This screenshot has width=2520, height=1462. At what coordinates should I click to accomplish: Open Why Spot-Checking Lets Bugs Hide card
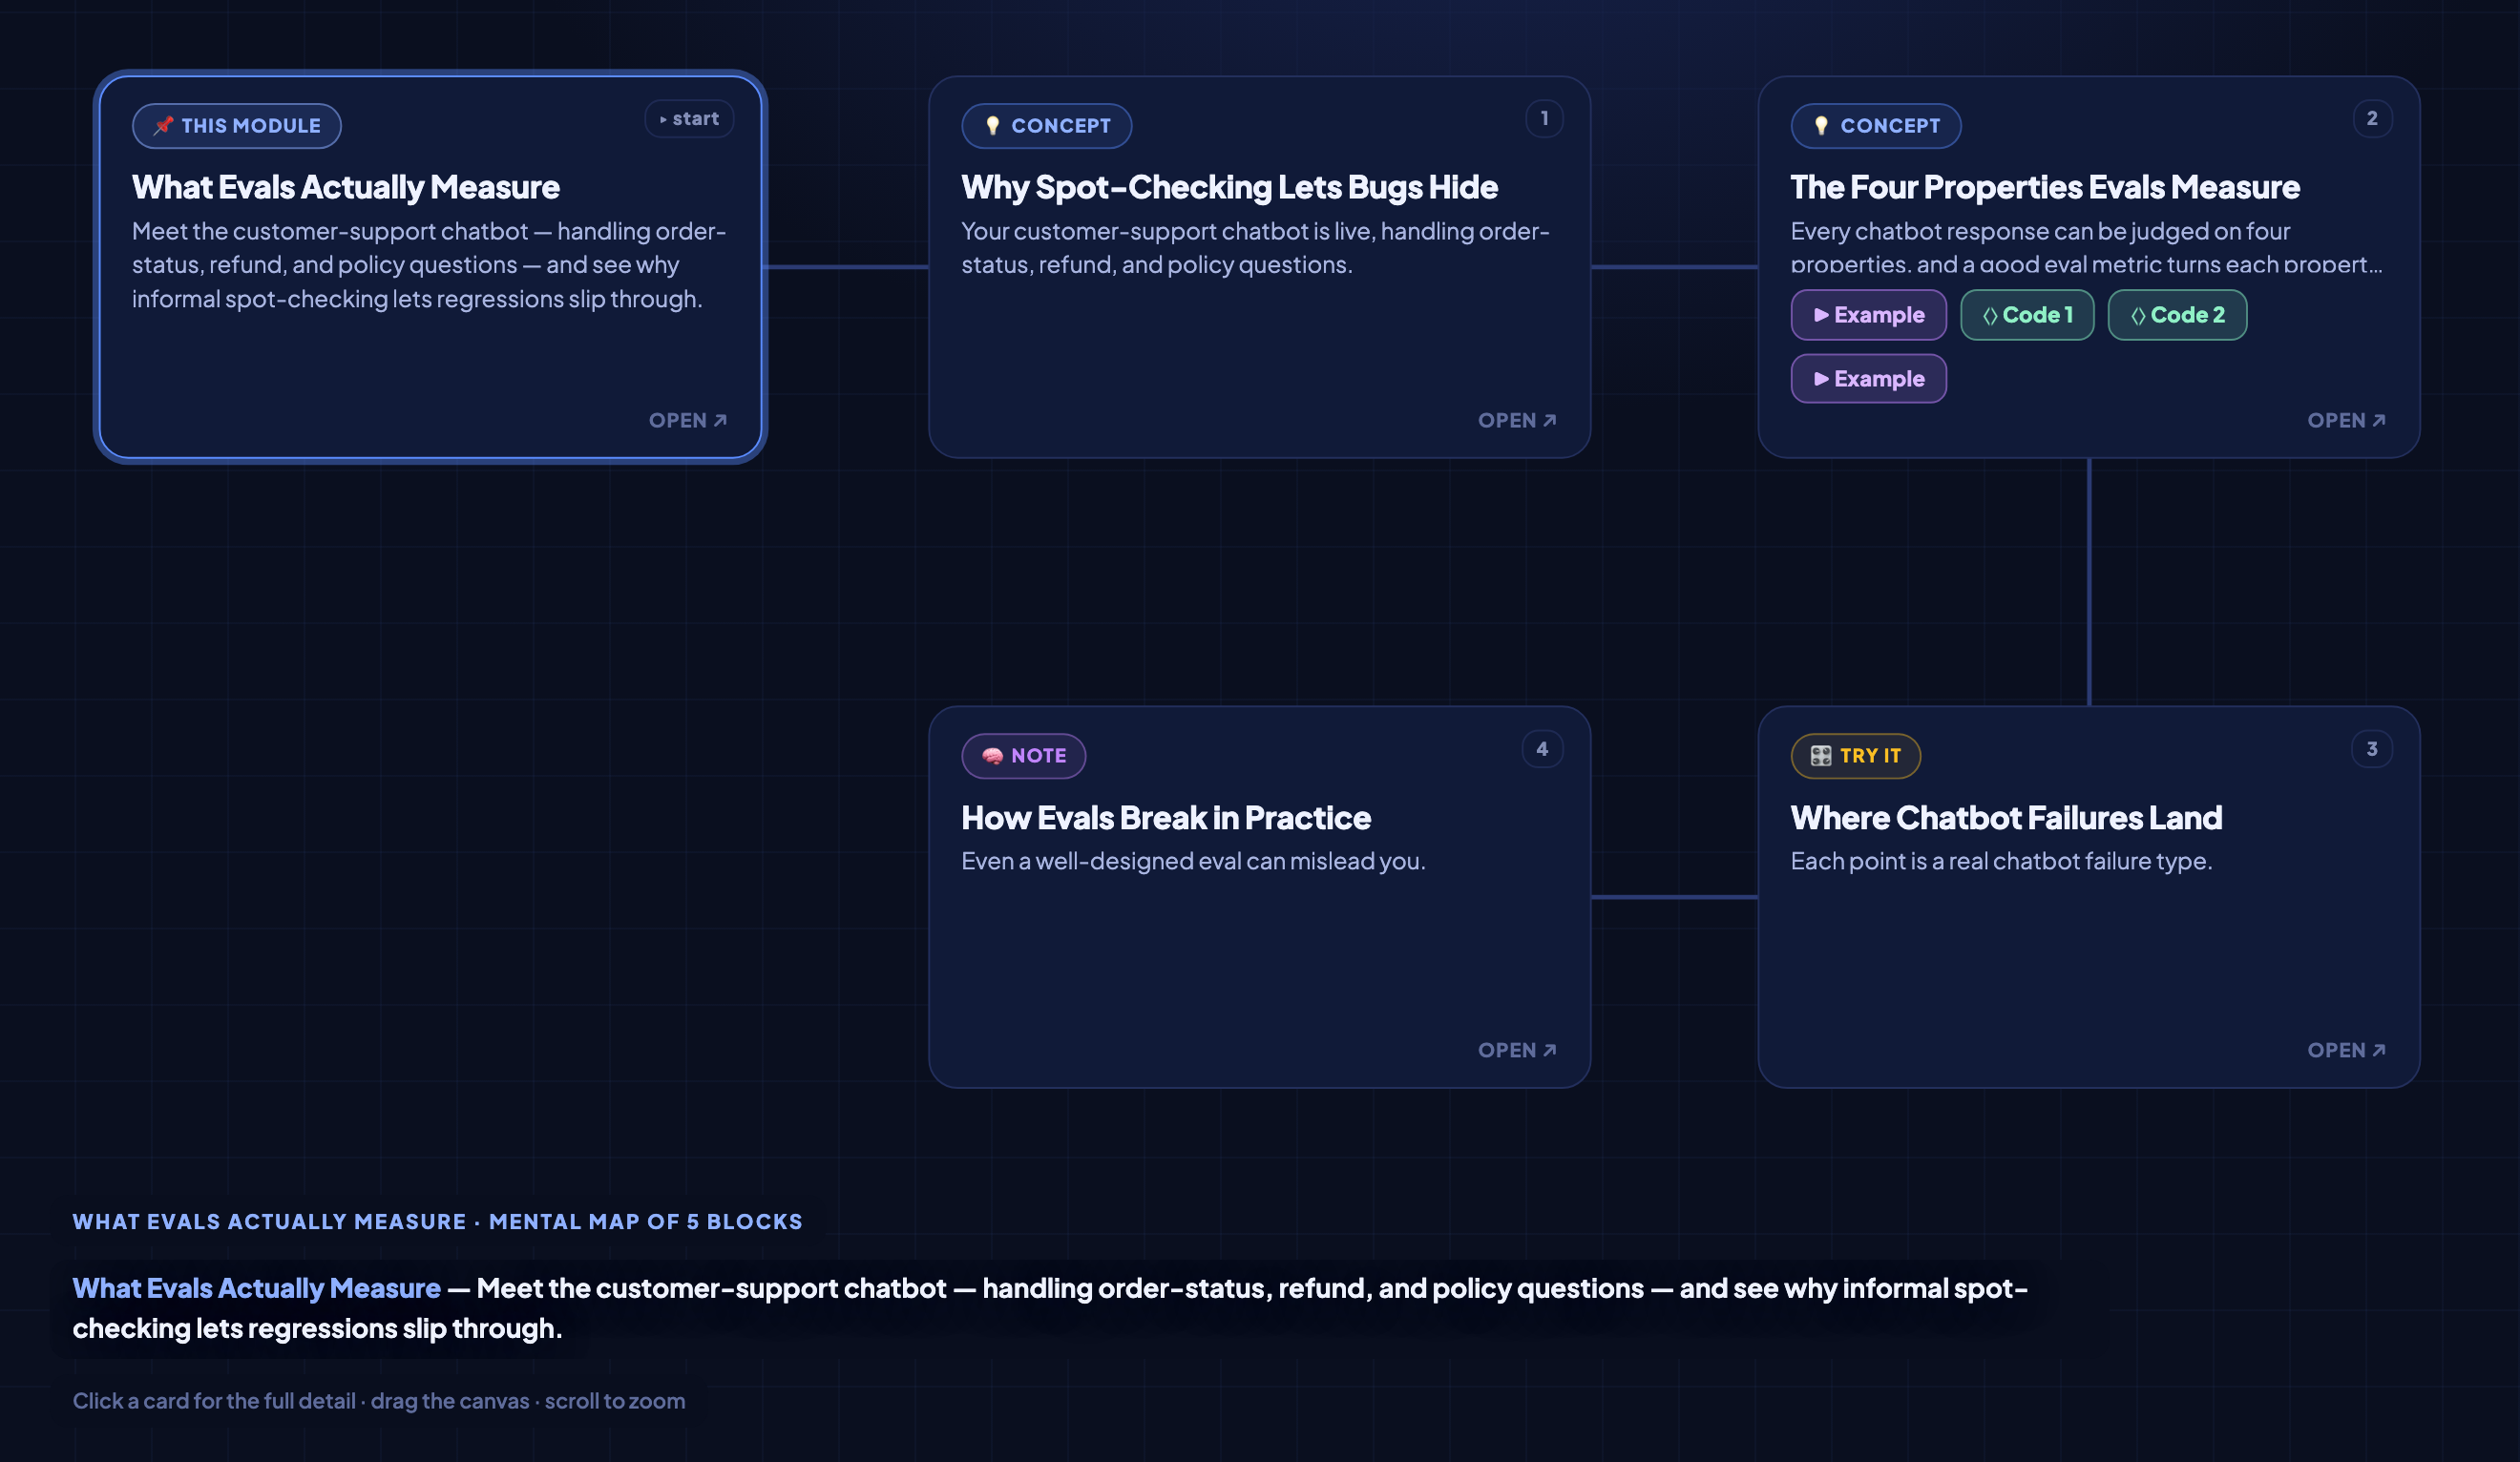[x=1517, y=421]
